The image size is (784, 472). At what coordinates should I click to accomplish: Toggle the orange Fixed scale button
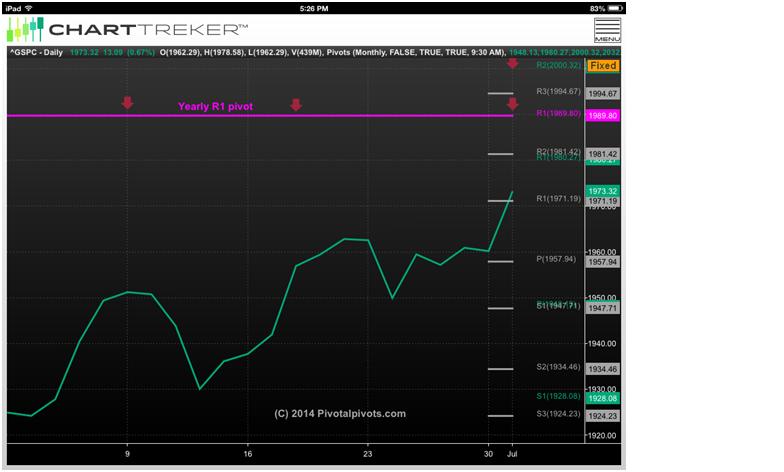(603, 65)
